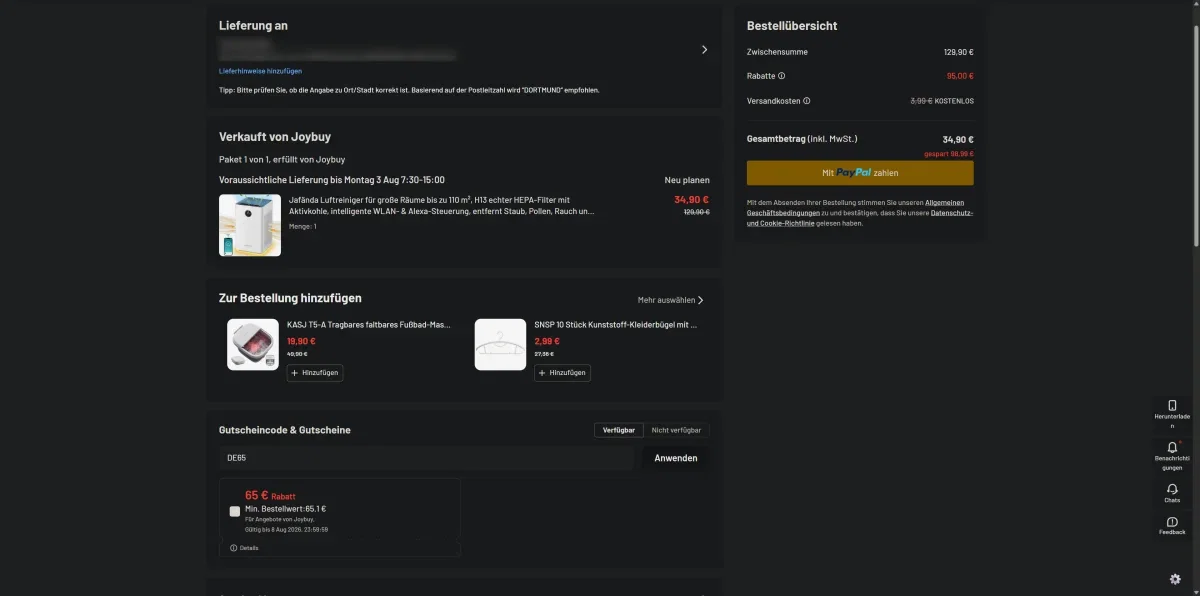The image size is (1200, 596).
Task: Open settings gear icon at bottom right
Action: click(x=1175, y=579)
